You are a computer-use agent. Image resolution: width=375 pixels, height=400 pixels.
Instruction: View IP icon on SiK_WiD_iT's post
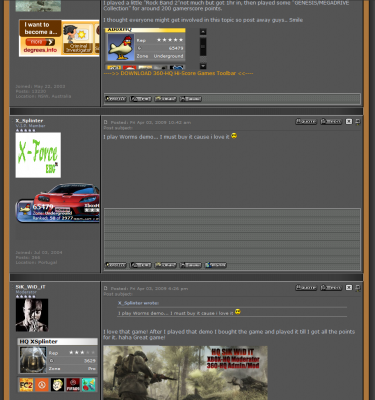click(x=358, y=288)
